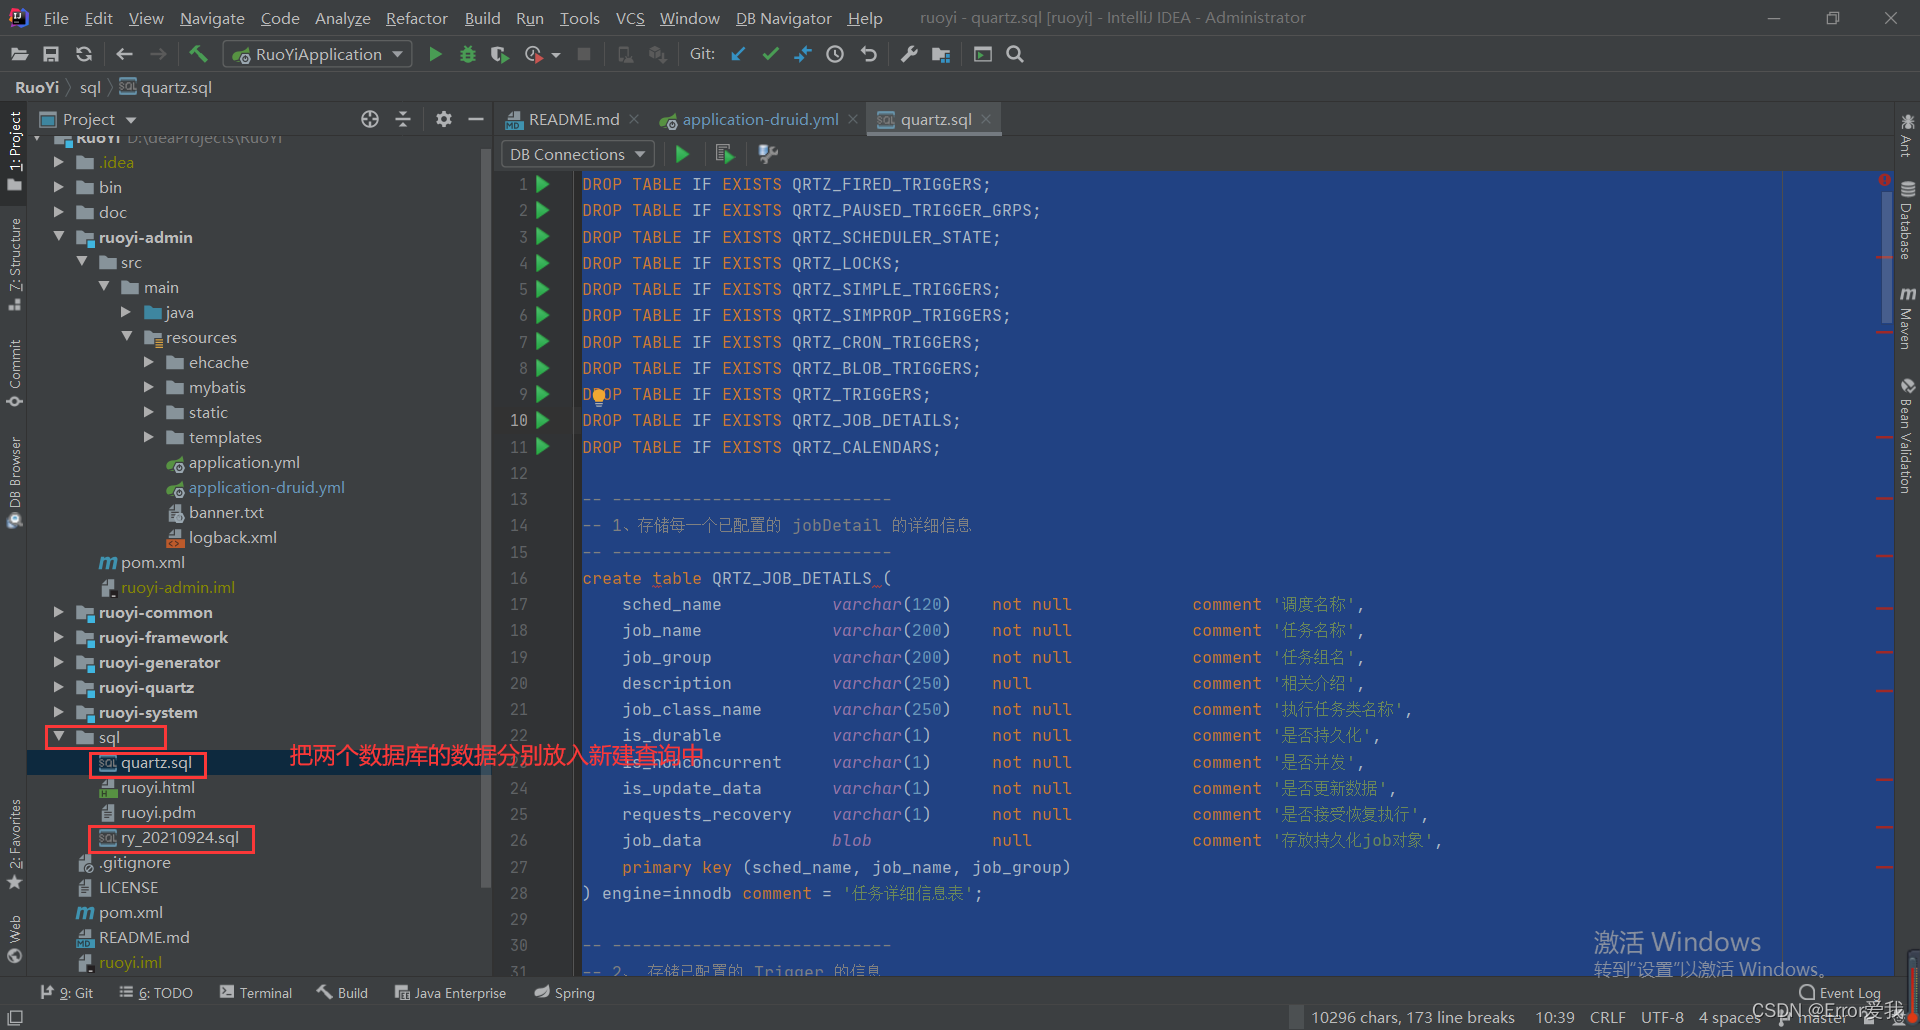Open Spring tool window button

565,992
